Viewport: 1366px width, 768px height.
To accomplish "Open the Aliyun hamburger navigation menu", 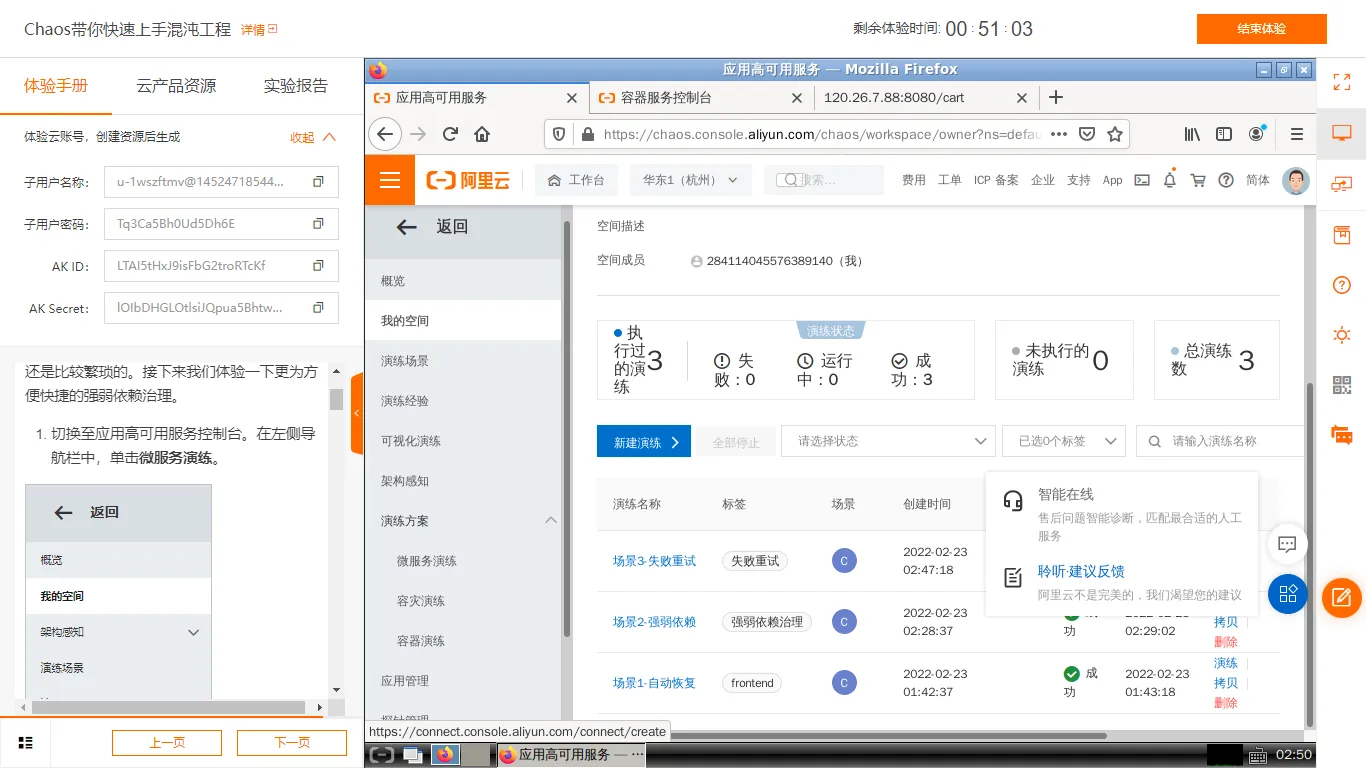I will (390, 180).
